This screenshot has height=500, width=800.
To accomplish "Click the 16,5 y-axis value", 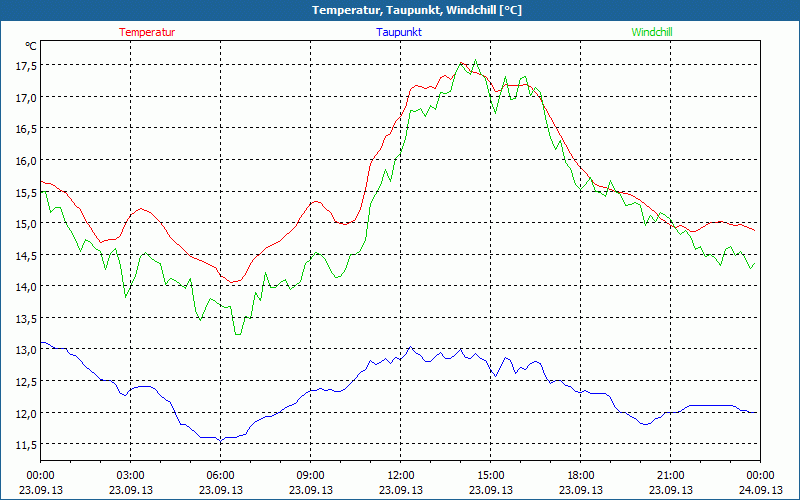I will pos(26,129).
